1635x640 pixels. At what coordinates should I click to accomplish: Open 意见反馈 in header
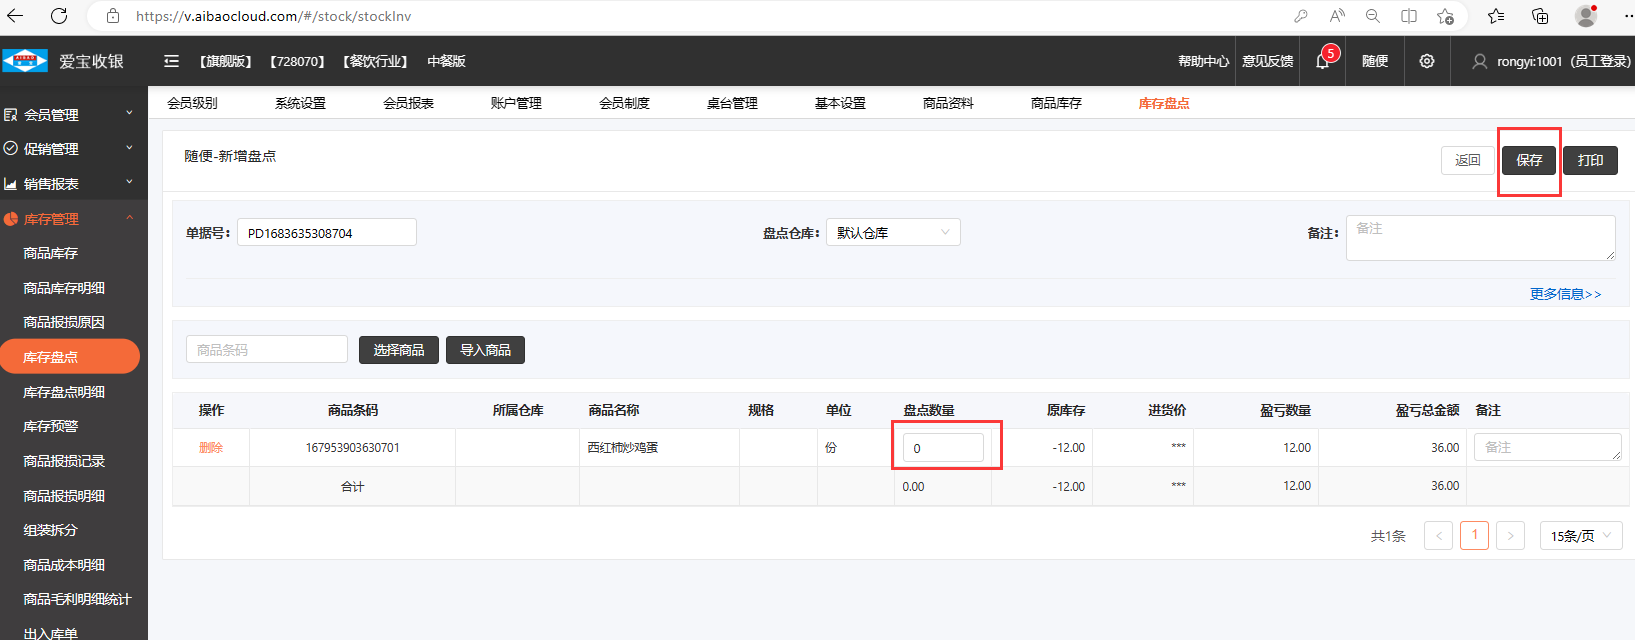1267,61
